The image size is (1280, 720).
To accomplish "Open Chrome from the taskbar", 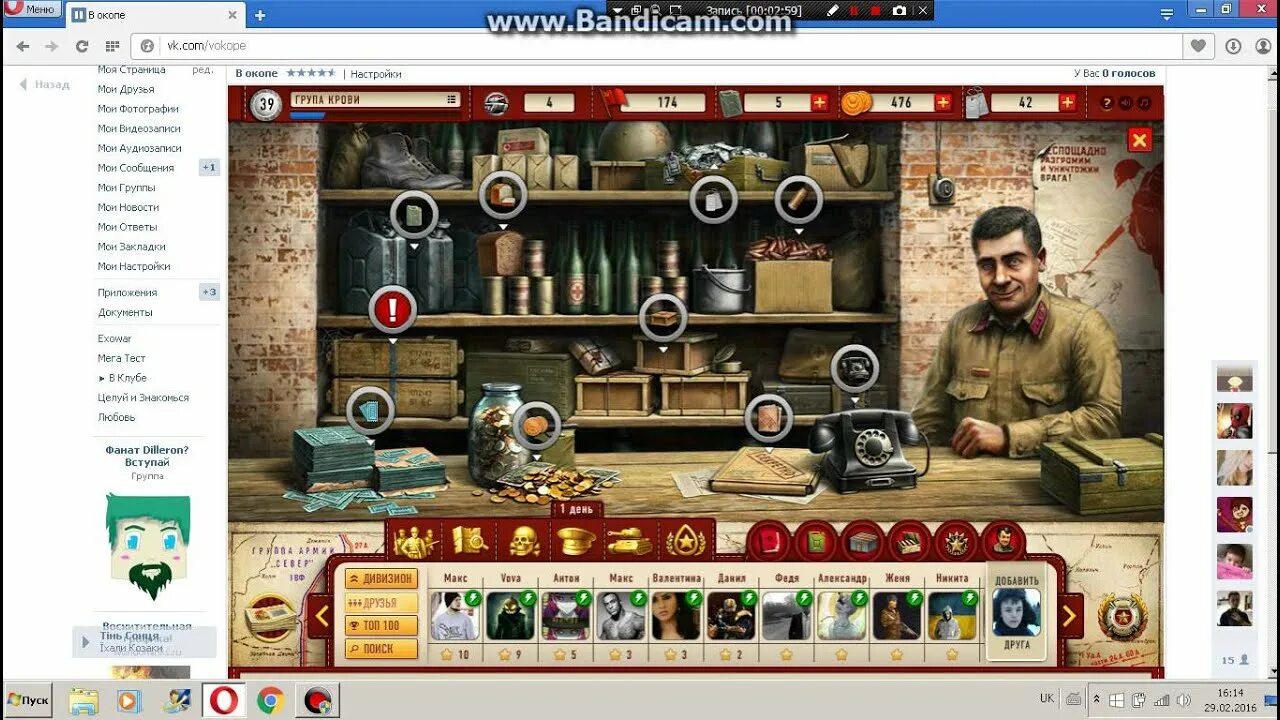I will [x=269, y=700].
